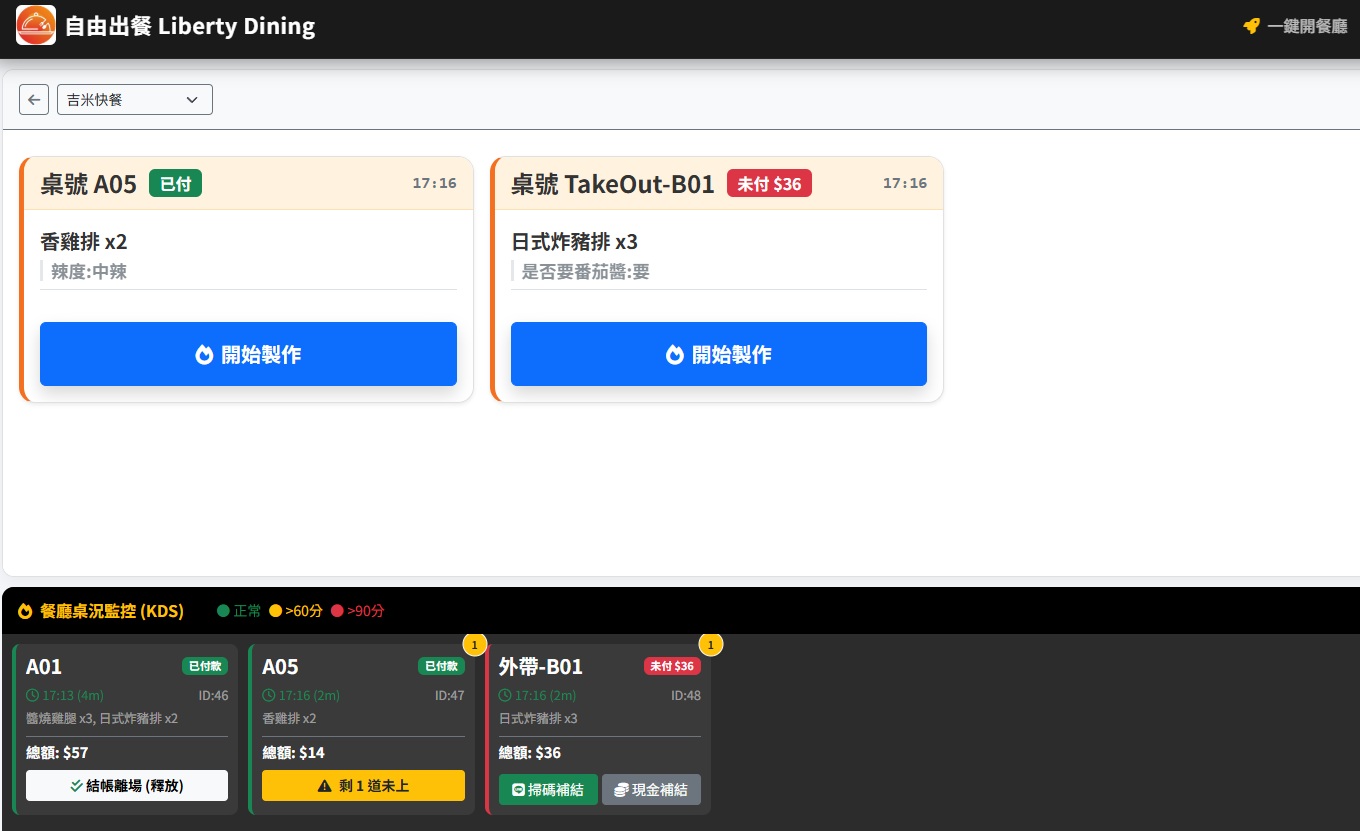Click the rocket icon in header
Viewport: 1360px width, 831px height.
tap(1251, 26)
